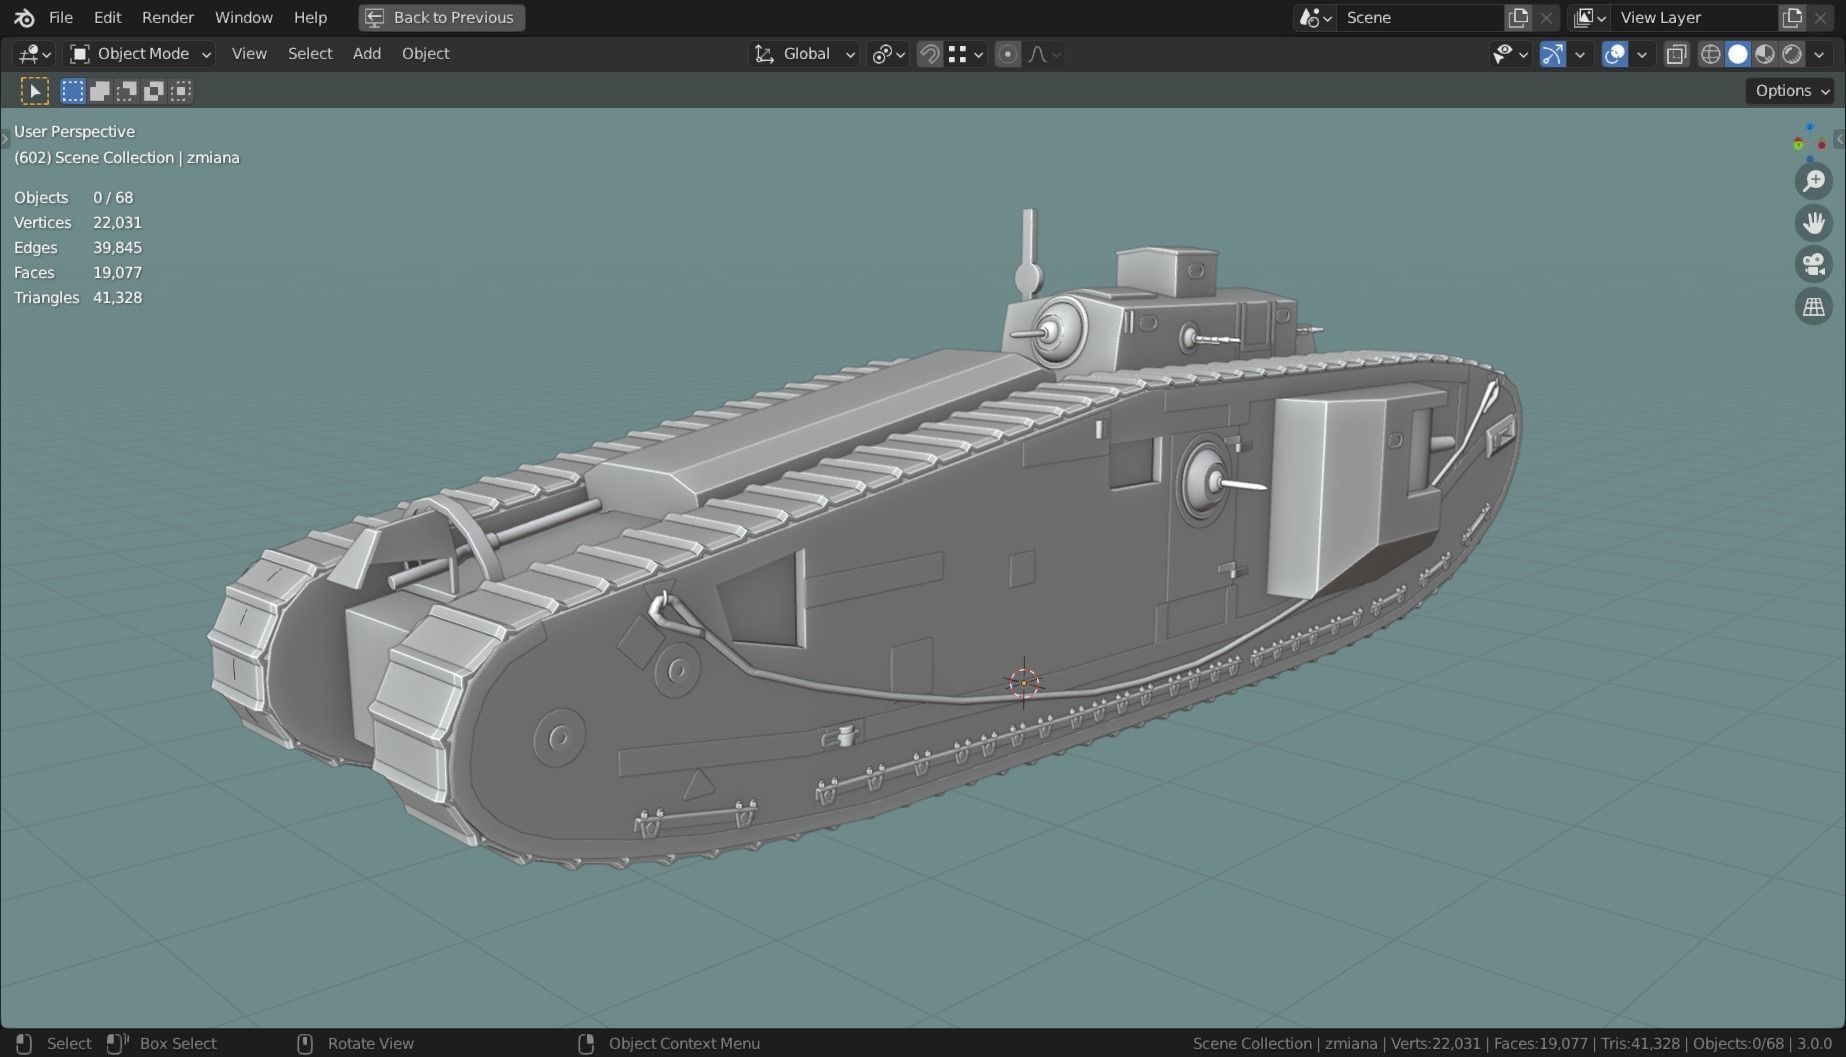Choose Extend selection mode icon
Screen dimensions: 1846x1057
pos(99,91)
